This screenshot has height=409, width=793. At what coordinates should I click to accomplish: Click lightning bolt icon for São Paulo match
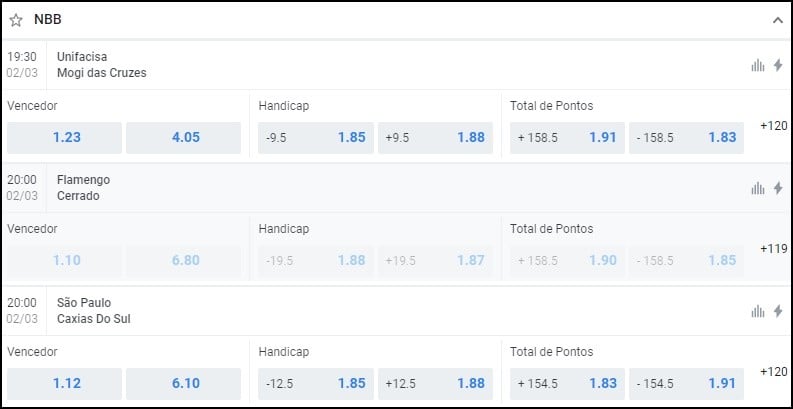click(x=778, y=311)
